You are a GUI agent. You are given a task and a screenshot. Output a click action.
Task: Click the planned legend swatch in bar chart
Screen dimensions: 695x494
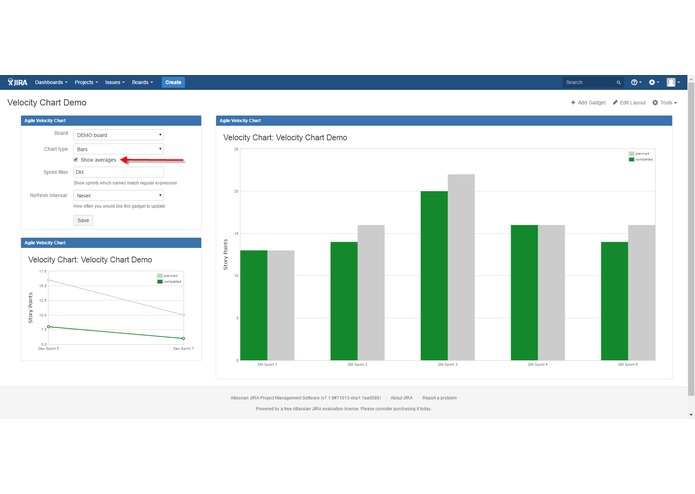pos(631,154)
